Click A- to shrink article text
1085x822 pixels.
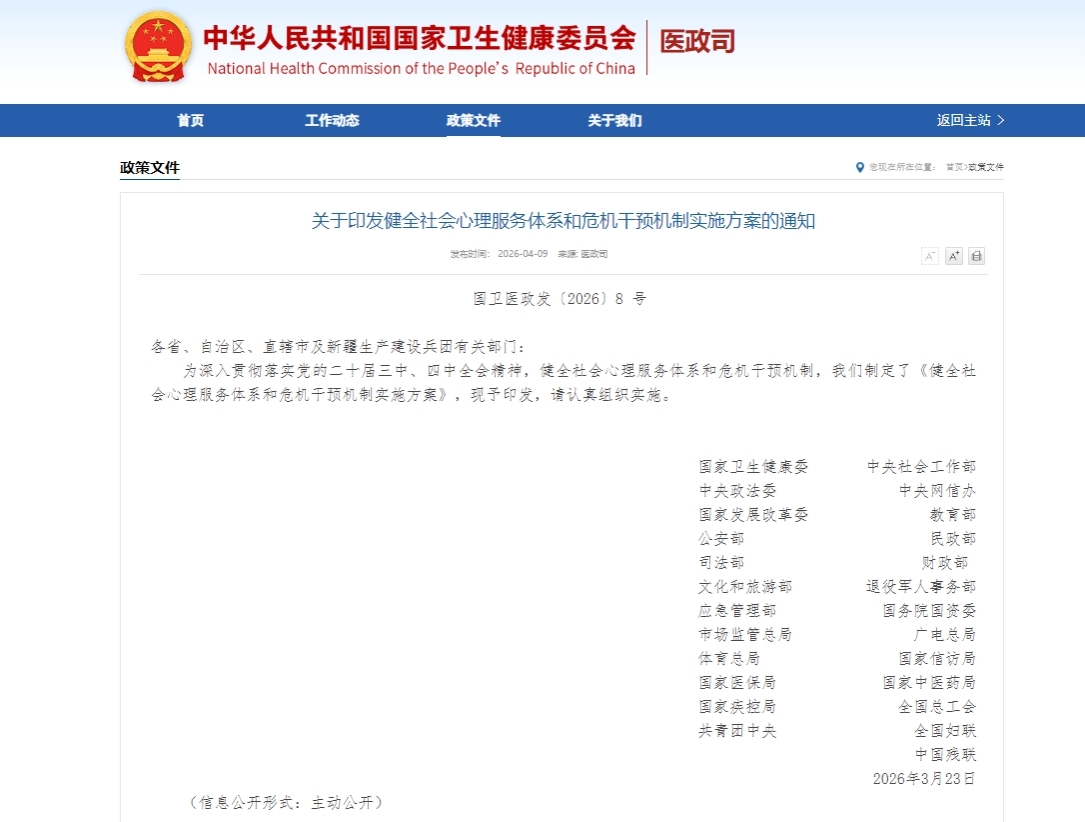tap(929, 256)
